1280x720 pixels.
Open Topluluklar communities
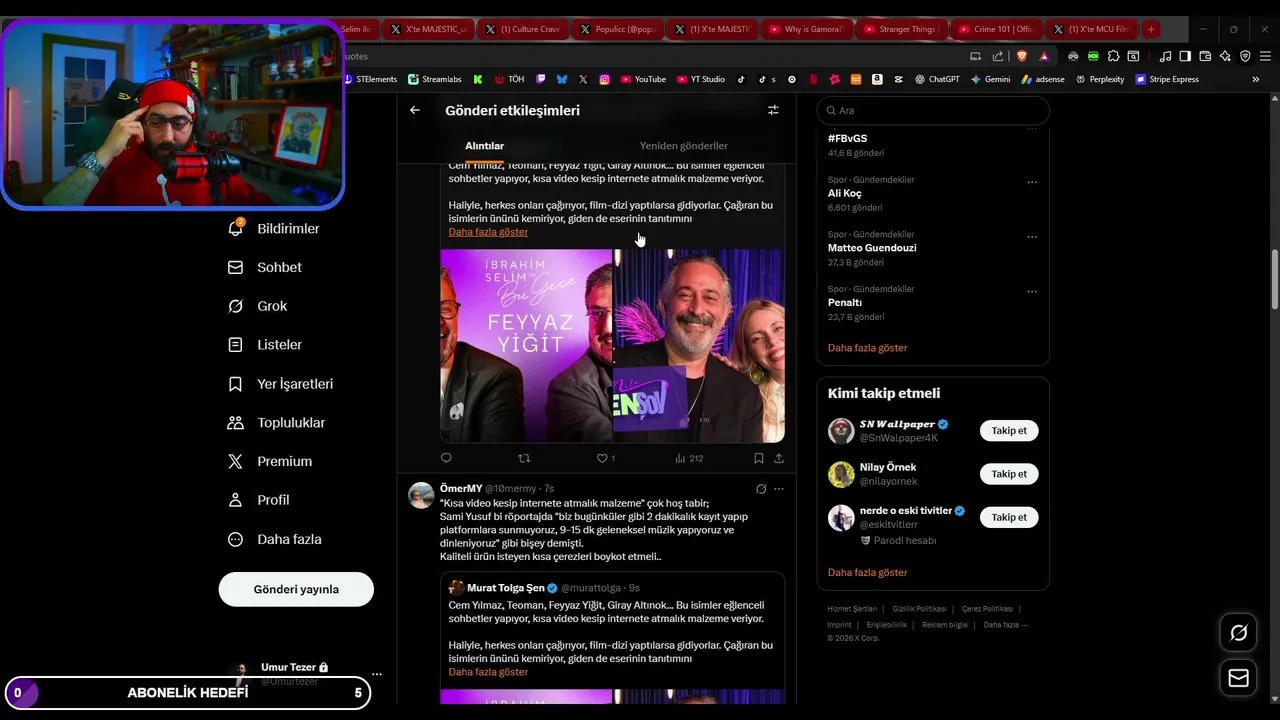tap(277, 423)
